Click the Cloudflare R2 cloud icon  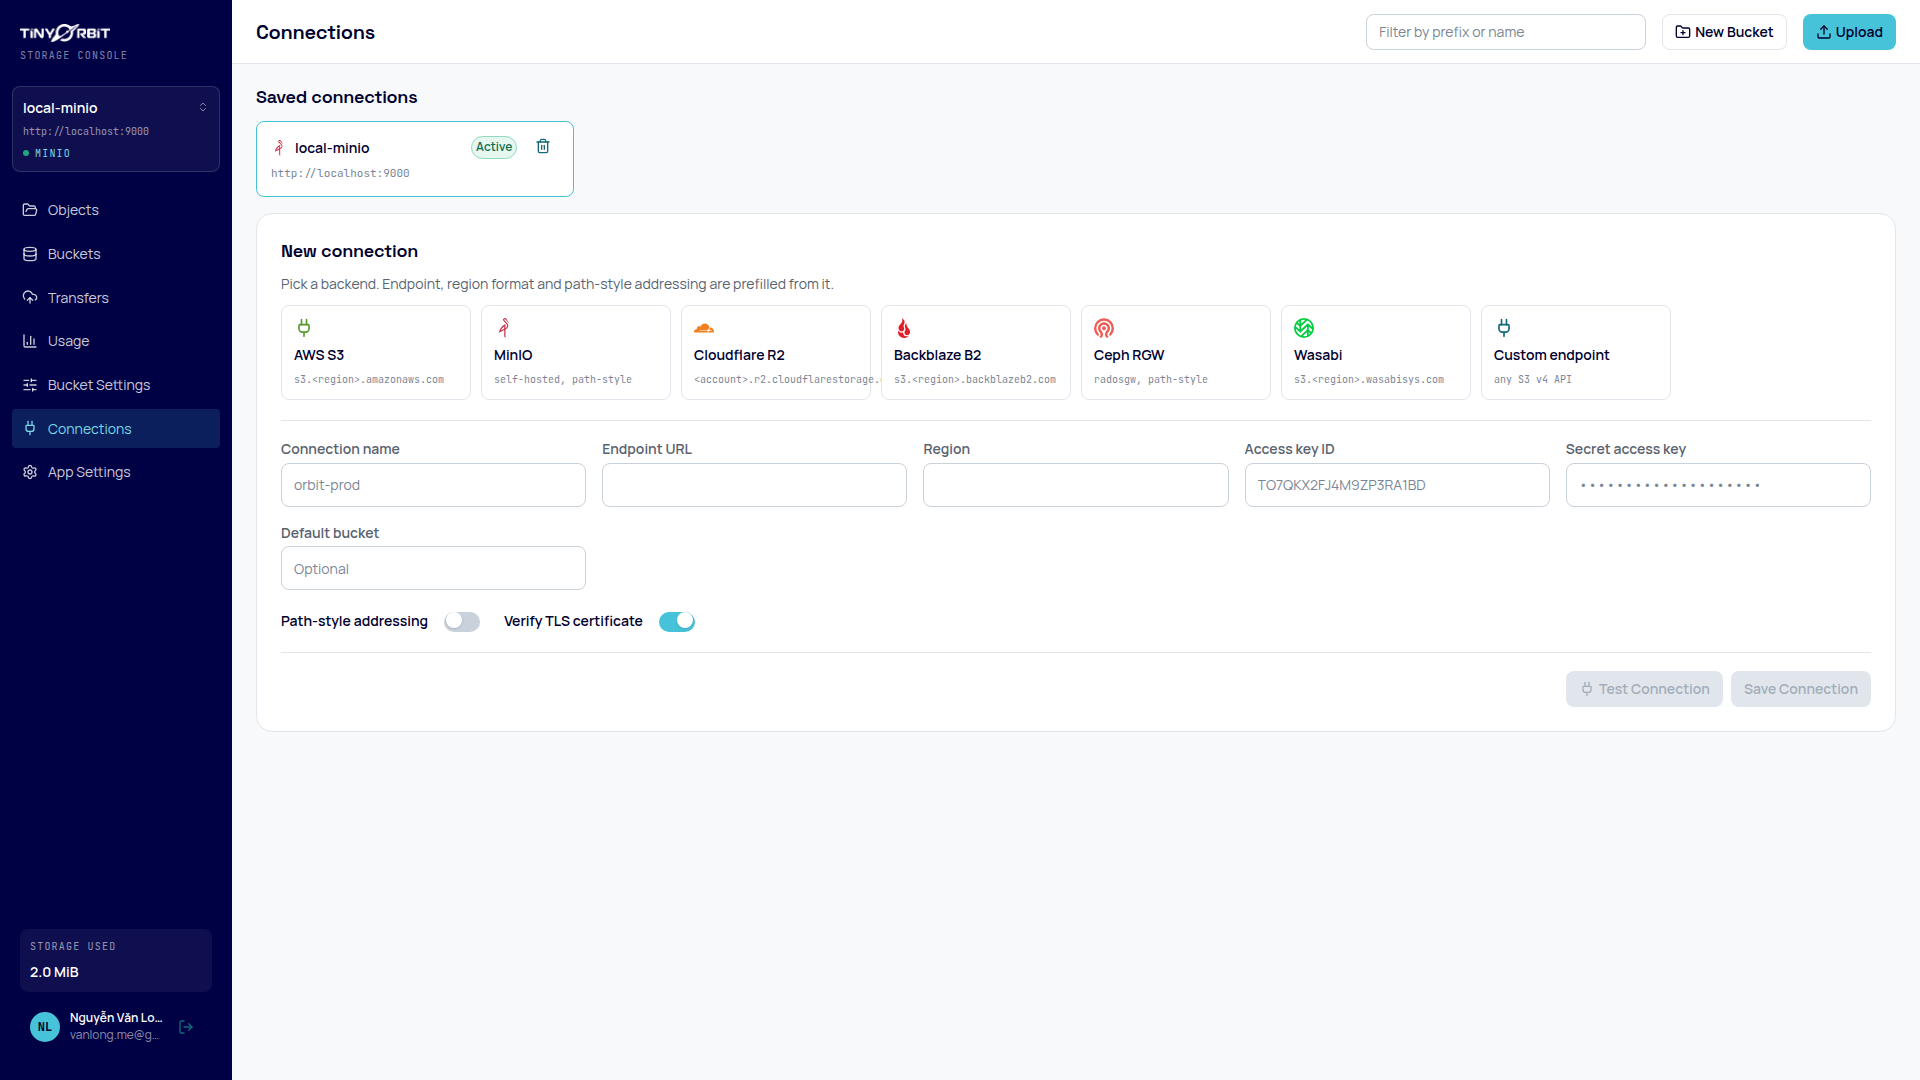coord(704,328)
